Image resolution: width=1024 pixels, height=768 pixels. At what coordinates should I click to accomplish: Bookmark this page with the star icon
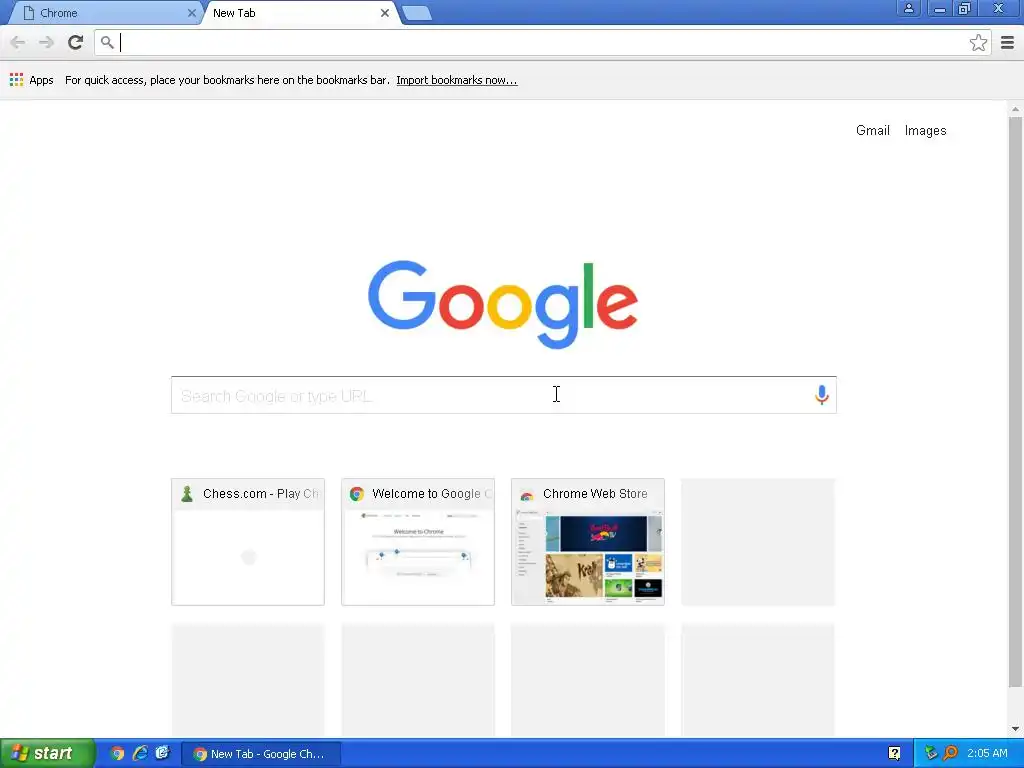point(978,42)
